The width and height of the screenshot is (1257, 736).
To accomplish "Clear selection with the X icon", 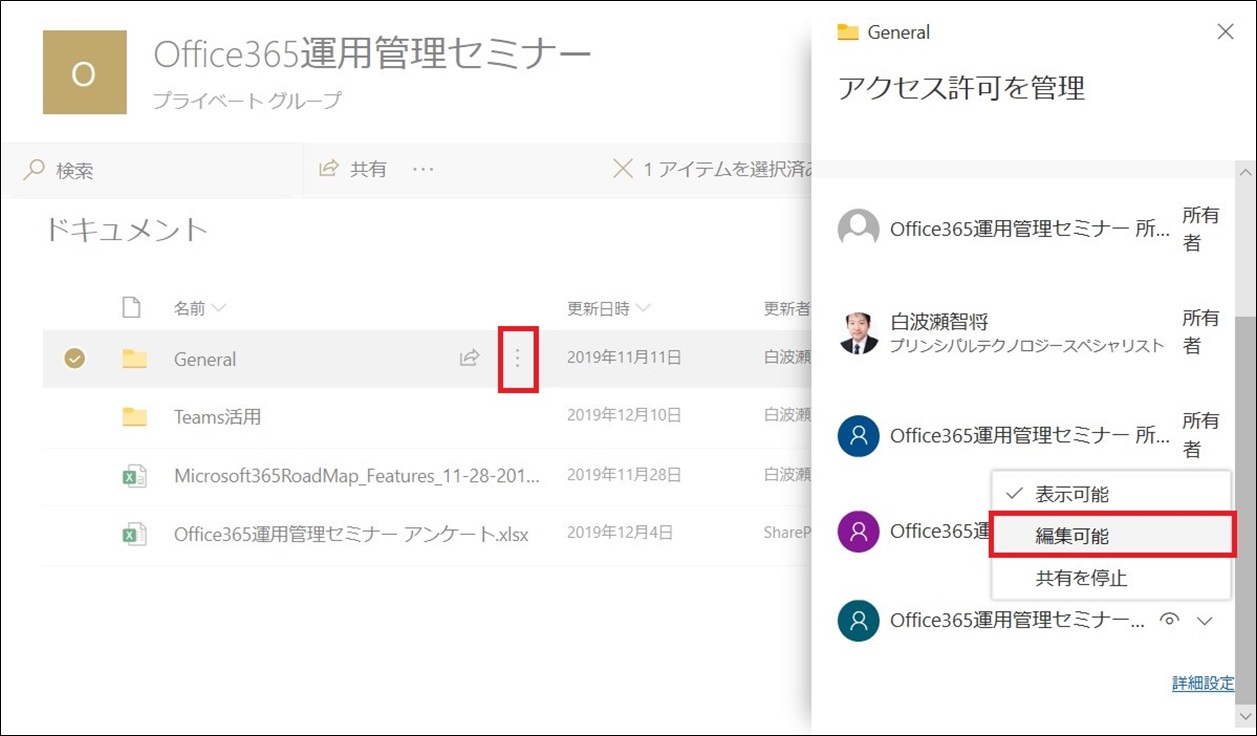I will [622, 169].
